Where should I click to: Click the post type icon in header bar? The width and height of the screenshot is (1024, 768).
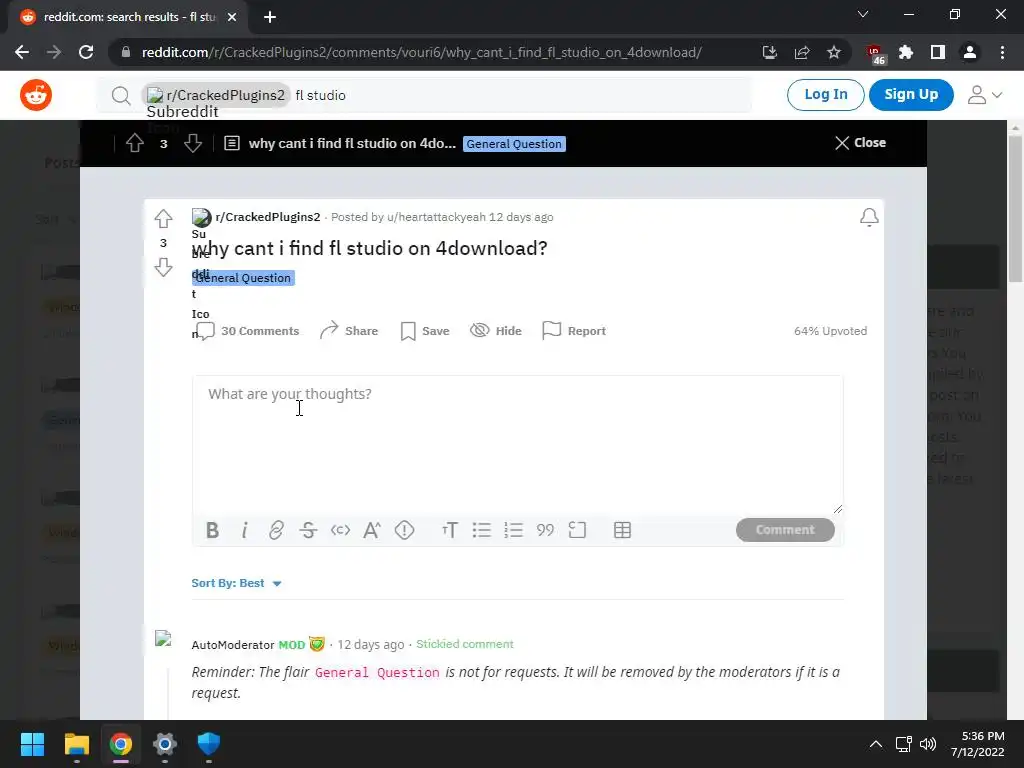[231, 143]
